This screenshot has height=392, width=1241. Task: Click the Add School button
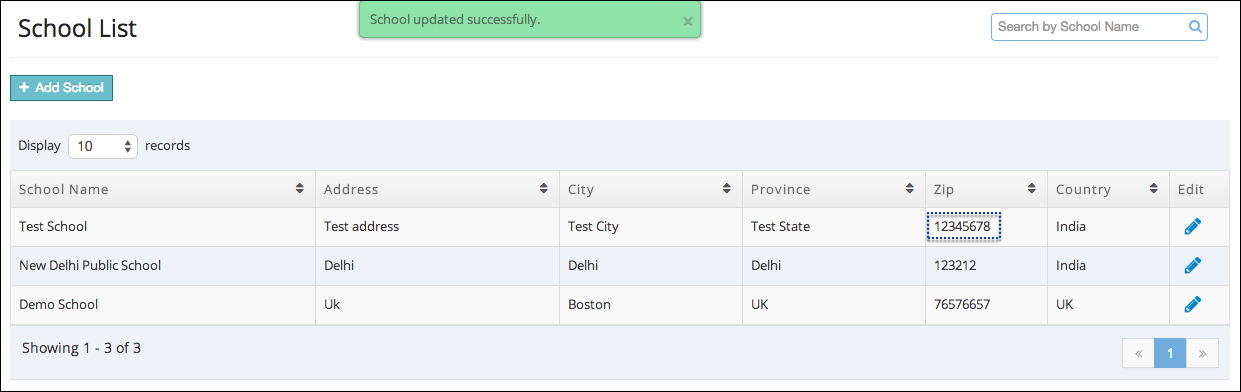tap(62, 88)
